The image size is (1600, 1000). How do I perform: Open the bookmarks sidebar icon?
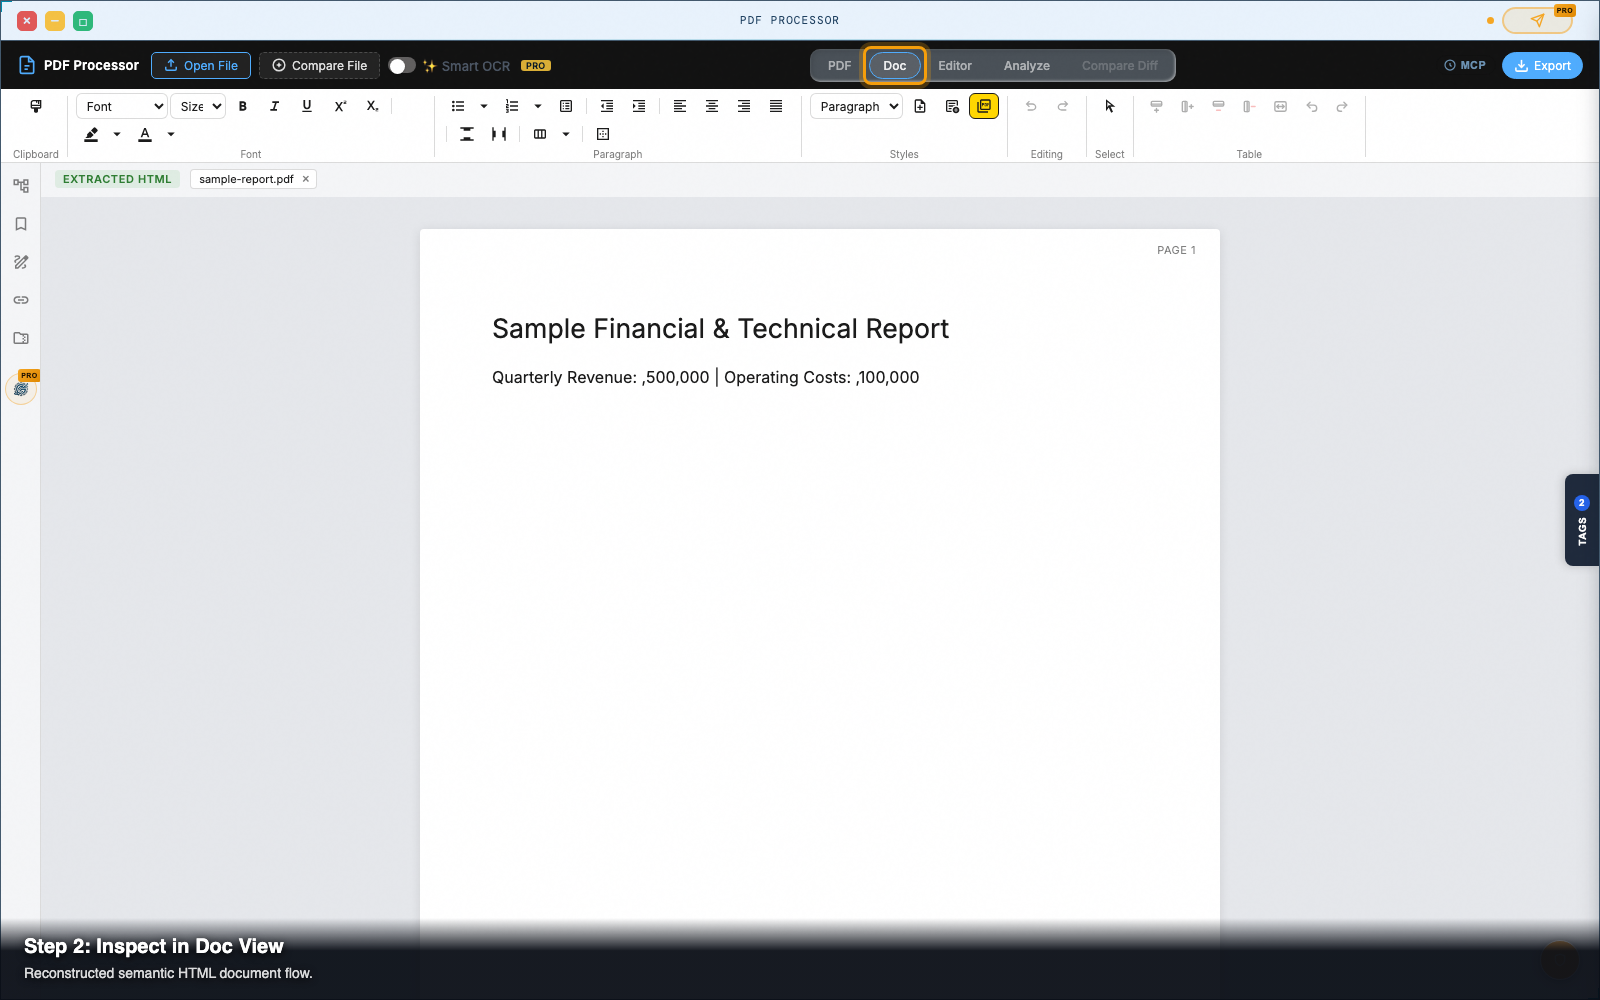[x=21, y=224]
